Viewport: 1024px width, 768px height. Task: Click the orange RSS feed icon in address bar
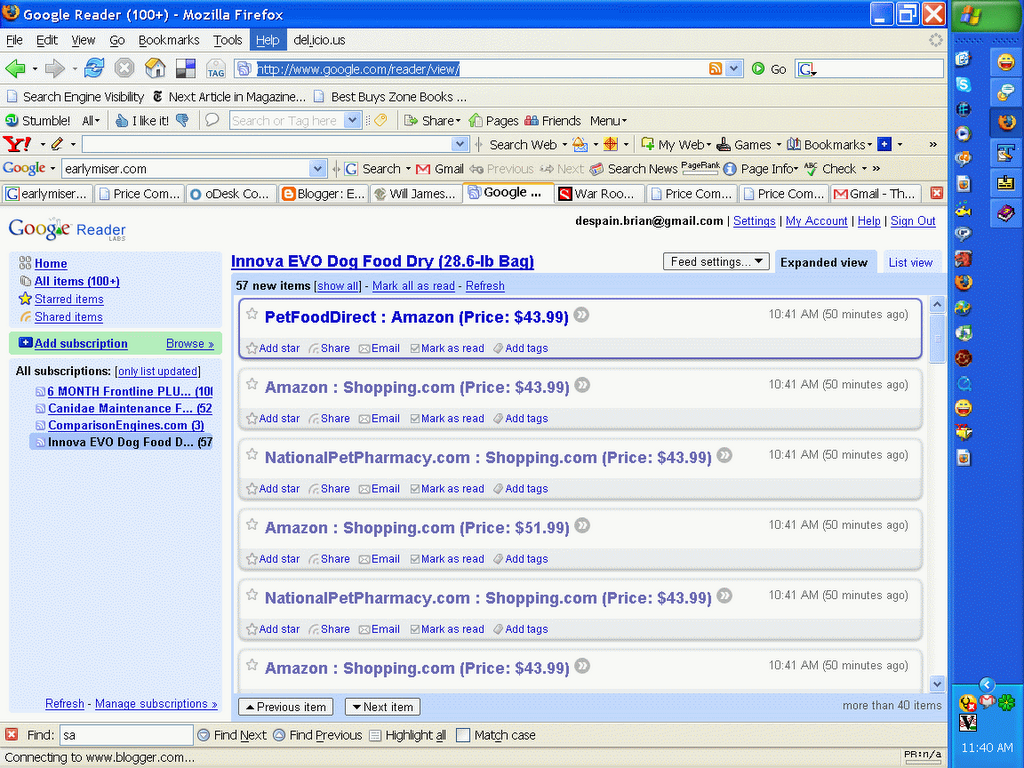coord(716,69)
